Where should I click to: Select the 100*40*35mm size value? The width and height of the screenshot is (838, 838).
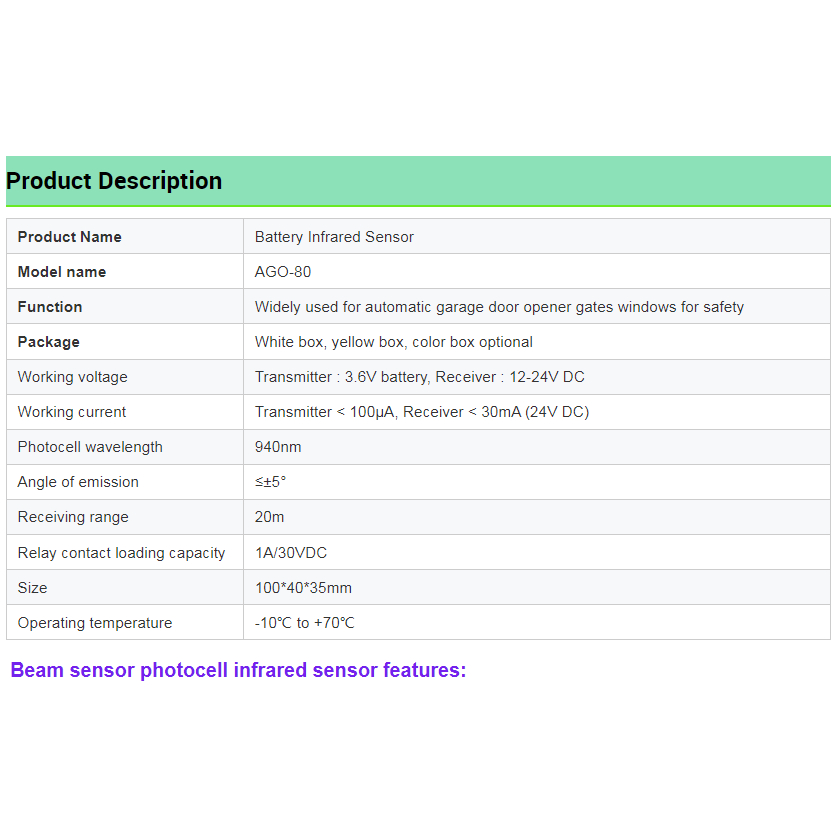click(x=303, y=588)
